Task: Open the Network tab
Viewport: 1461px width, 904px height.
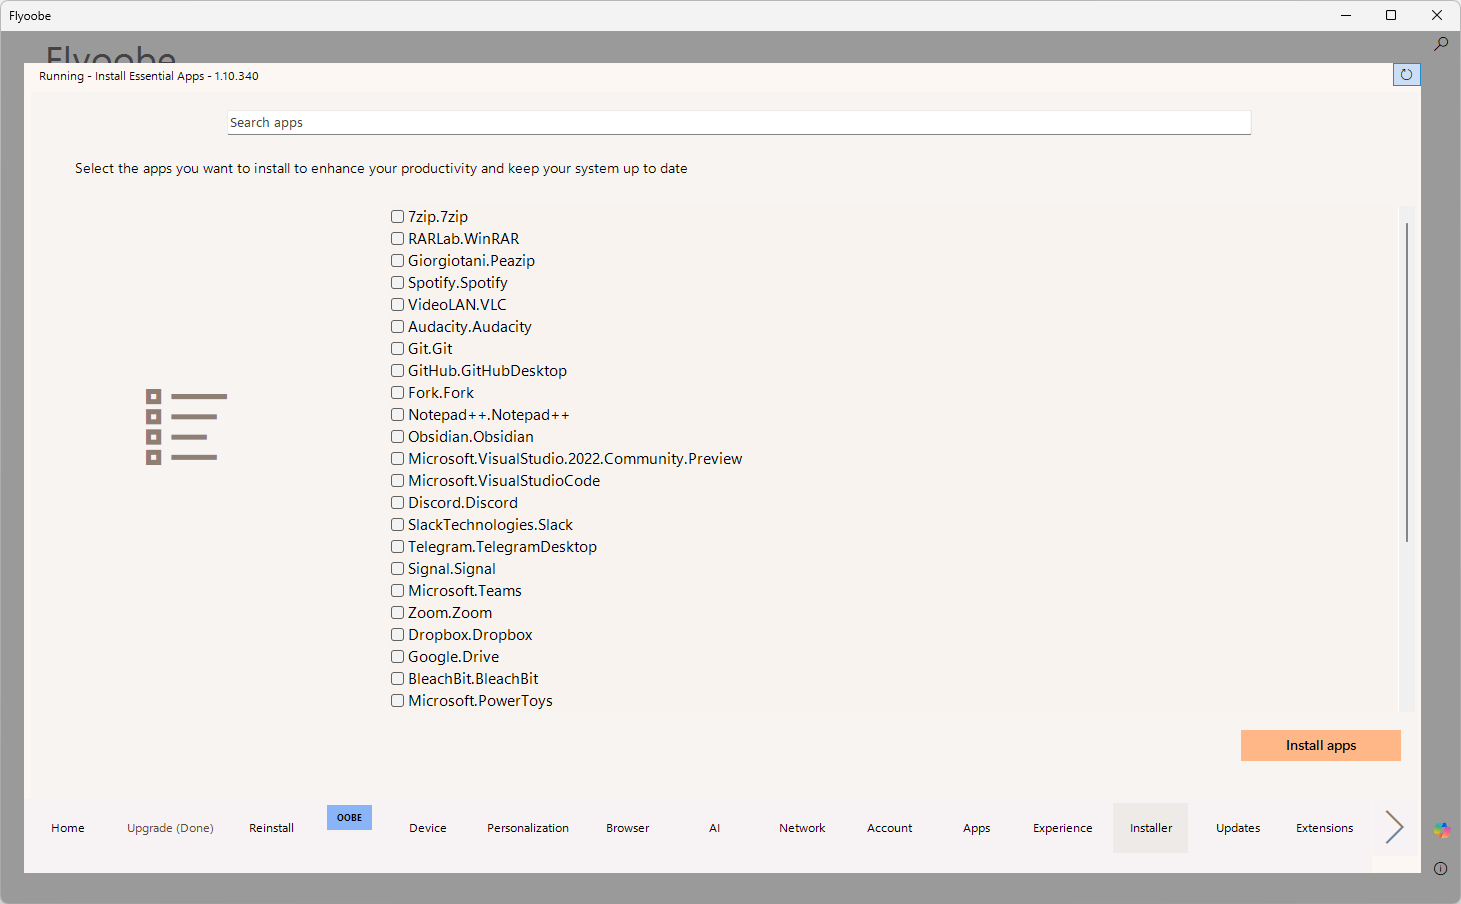Action: pos(802,828)
